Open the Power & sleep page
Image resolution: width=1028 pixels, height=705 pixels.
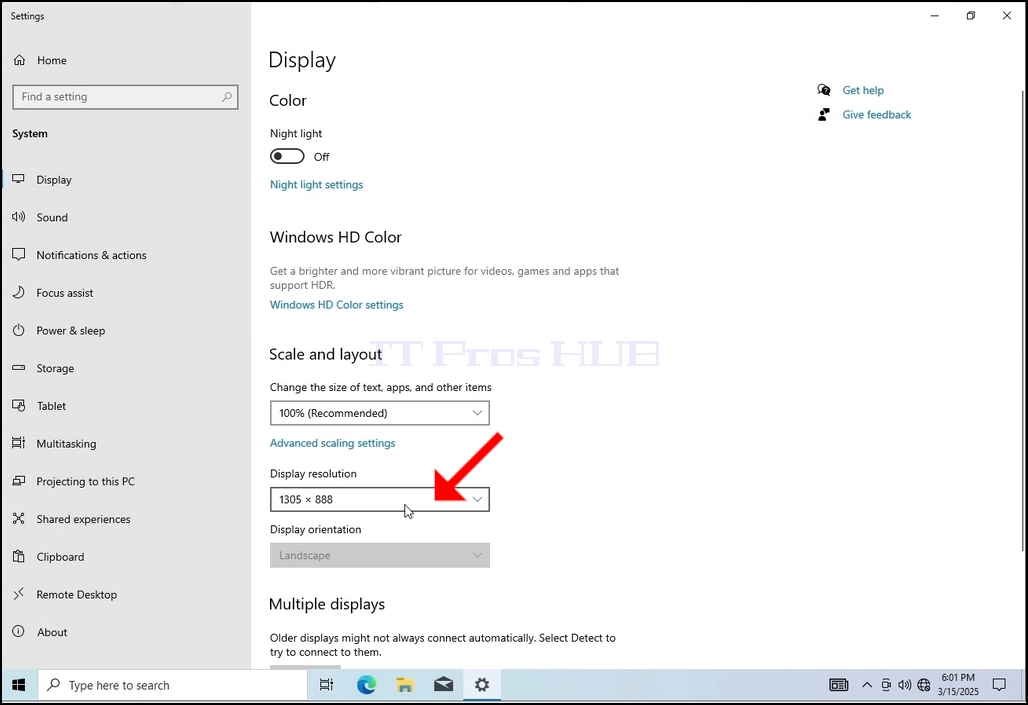[x=126, y=331]
